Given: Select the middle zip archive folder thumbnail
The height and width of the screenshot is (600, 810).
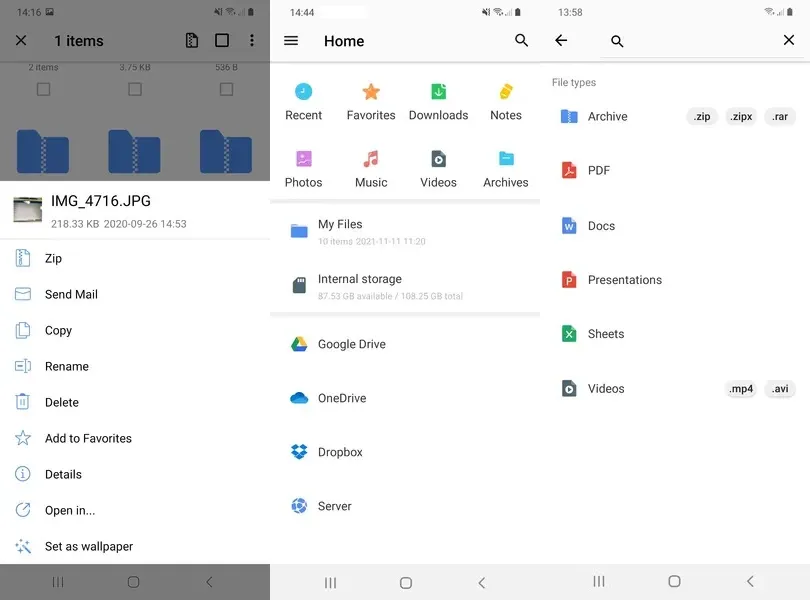Looking at the screenshot, I should [x=134, y=151].
